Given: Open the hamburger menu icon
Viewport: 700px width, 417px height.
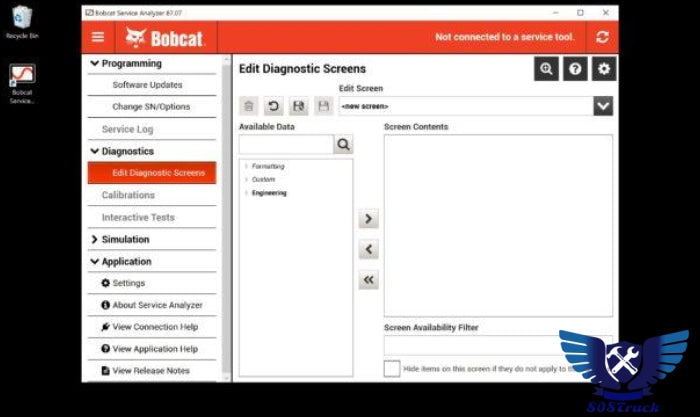Looking at the screenshot, I should click(98, 37).
